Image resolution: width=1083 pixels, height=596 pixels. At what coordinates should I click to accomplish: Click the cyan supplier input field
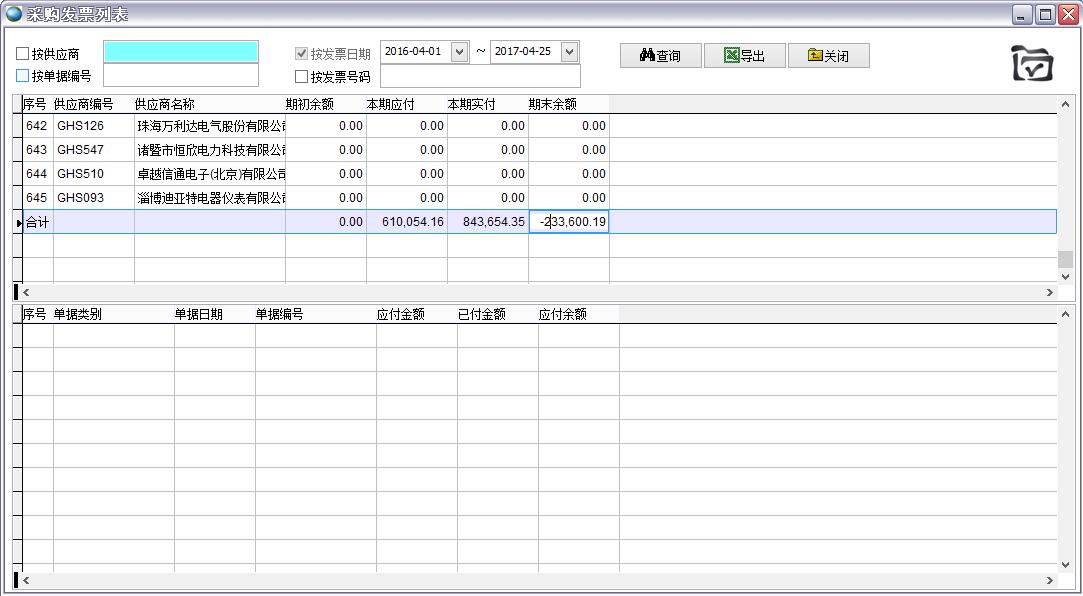181,52
